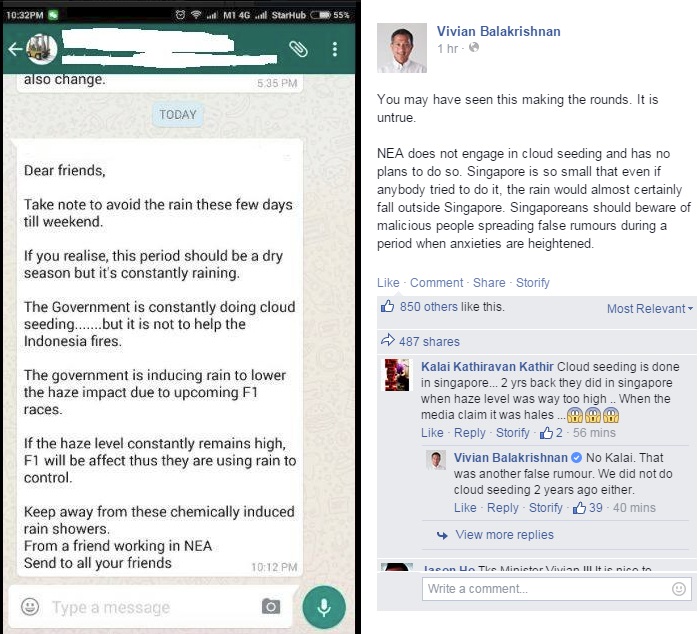Click the smiley icon in comment box

pyautogui.click(x=679, y=589)
